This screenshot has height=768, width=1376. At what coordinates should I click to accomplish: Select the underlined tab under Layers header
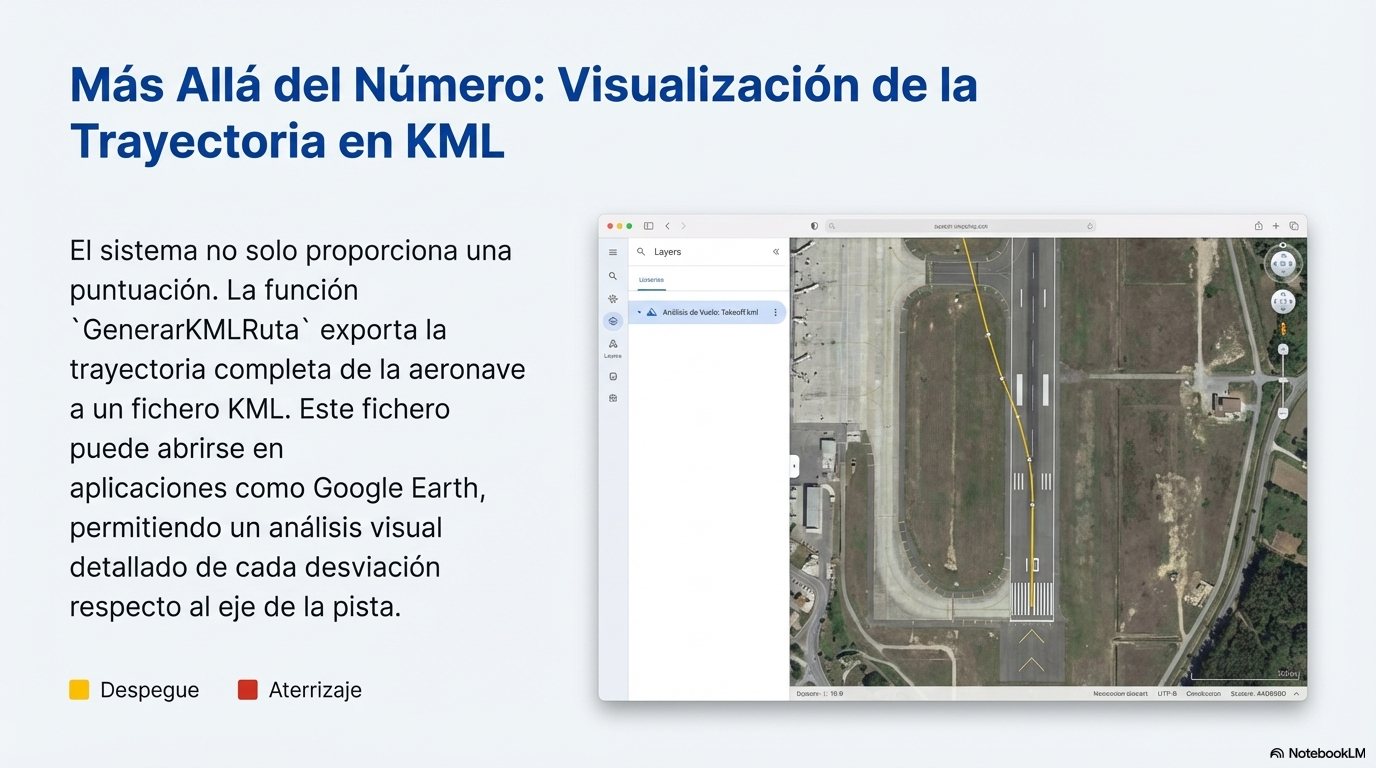click(x=651, y=280)
